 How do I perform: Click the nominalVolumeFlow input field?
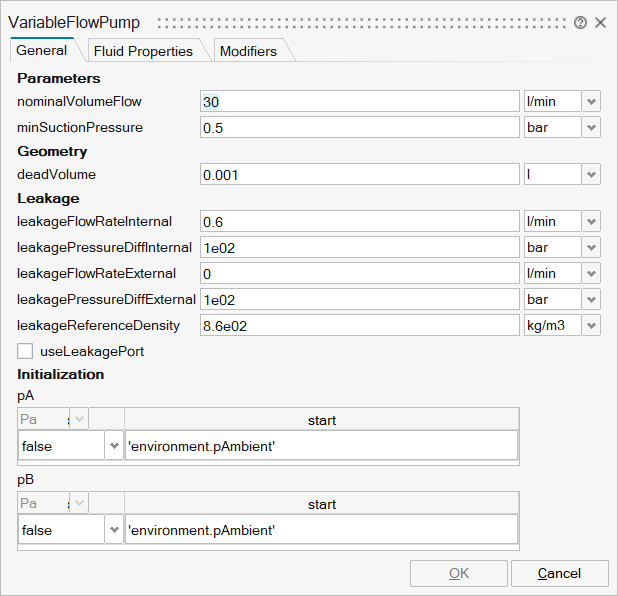tap(360, 101)
